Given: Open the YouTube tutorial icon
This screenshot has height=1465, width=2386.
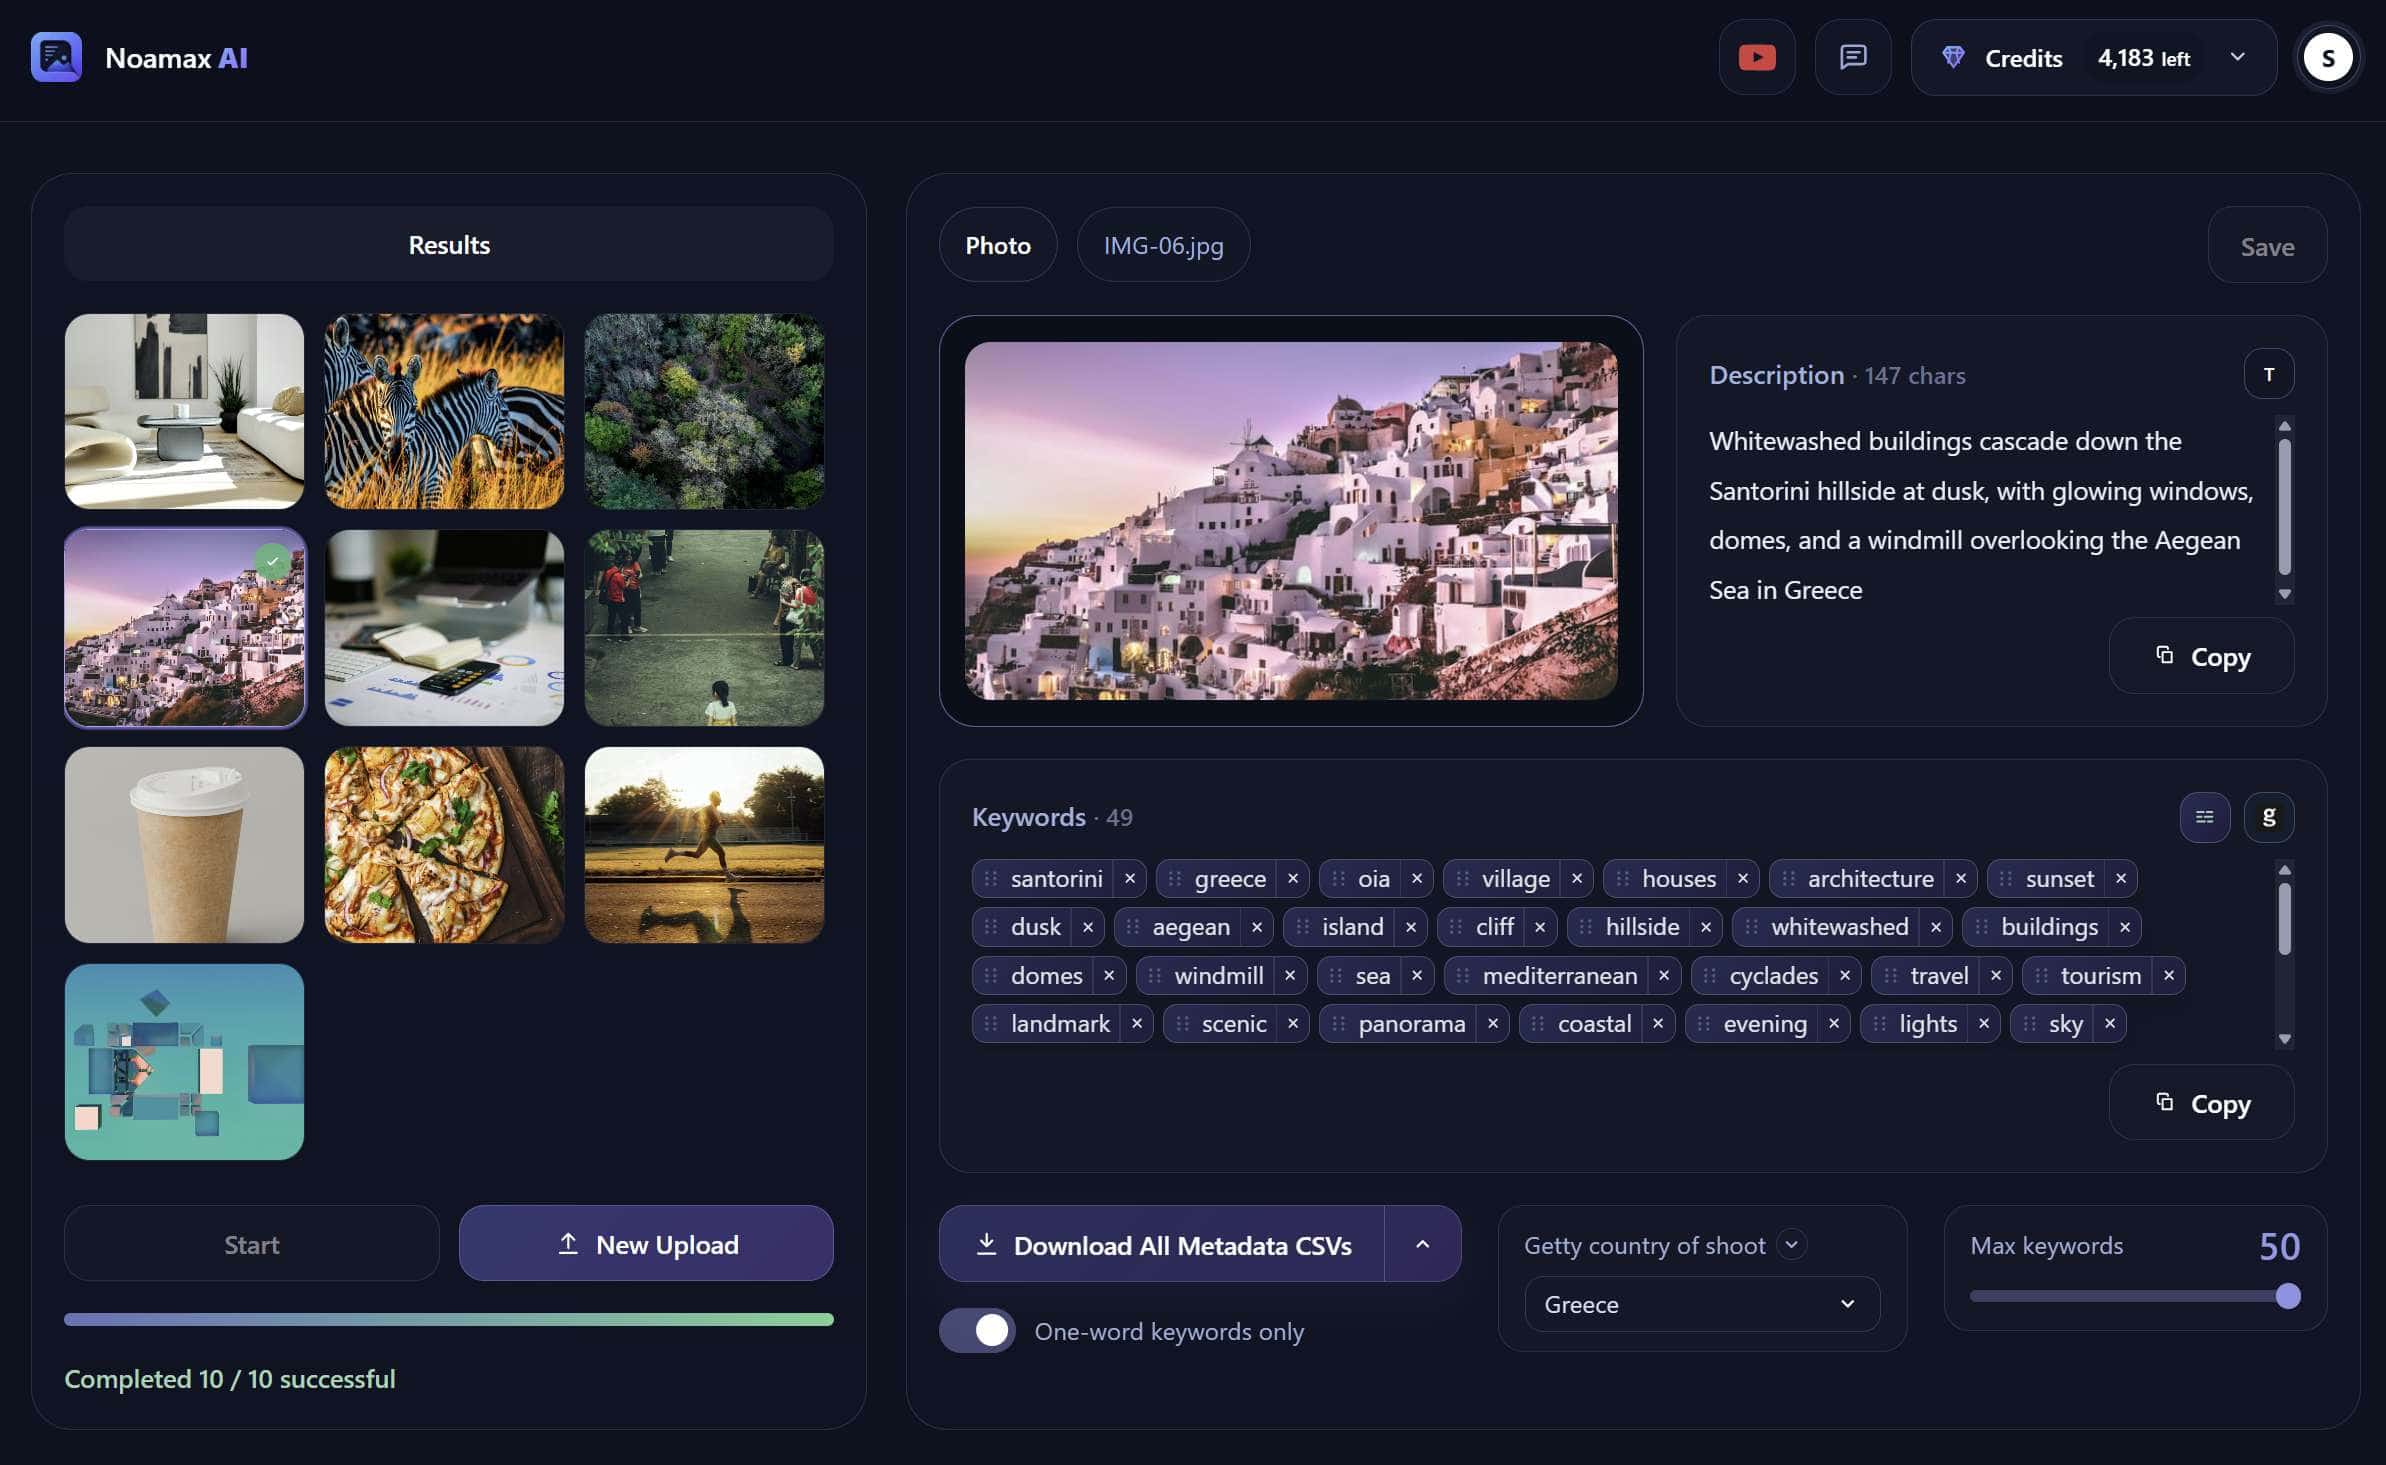Looking at the screenshot, I should 1757,57.
